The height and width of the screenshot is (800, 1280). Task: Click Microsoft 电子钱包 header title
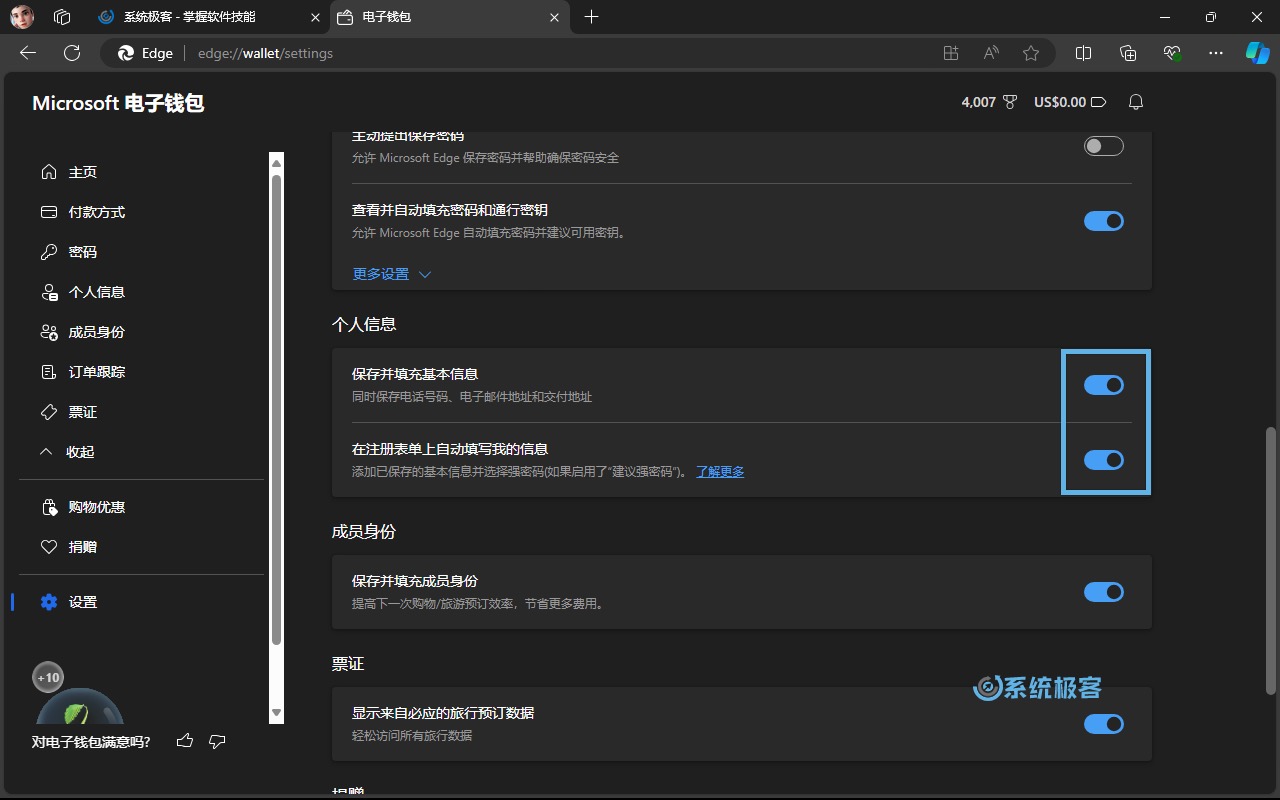click(x=118, y=103)
